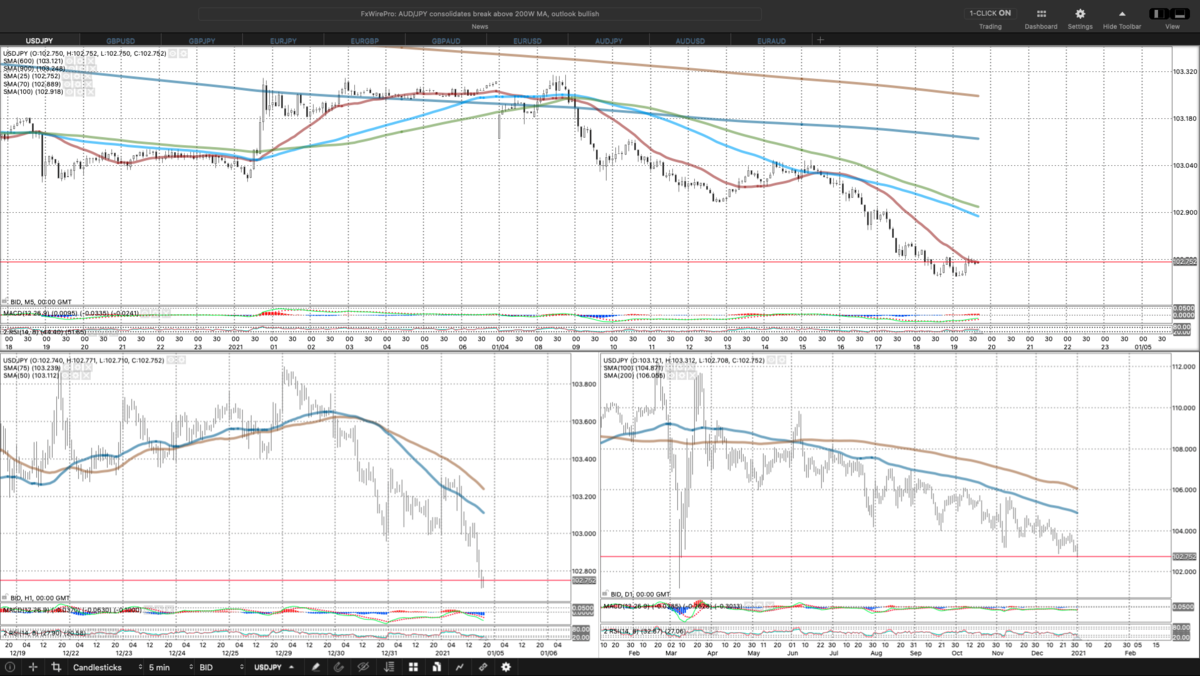Click the SMA(70) indicator label on M5 chart
Screen dimensions: 1200x676
coord(32,84)
